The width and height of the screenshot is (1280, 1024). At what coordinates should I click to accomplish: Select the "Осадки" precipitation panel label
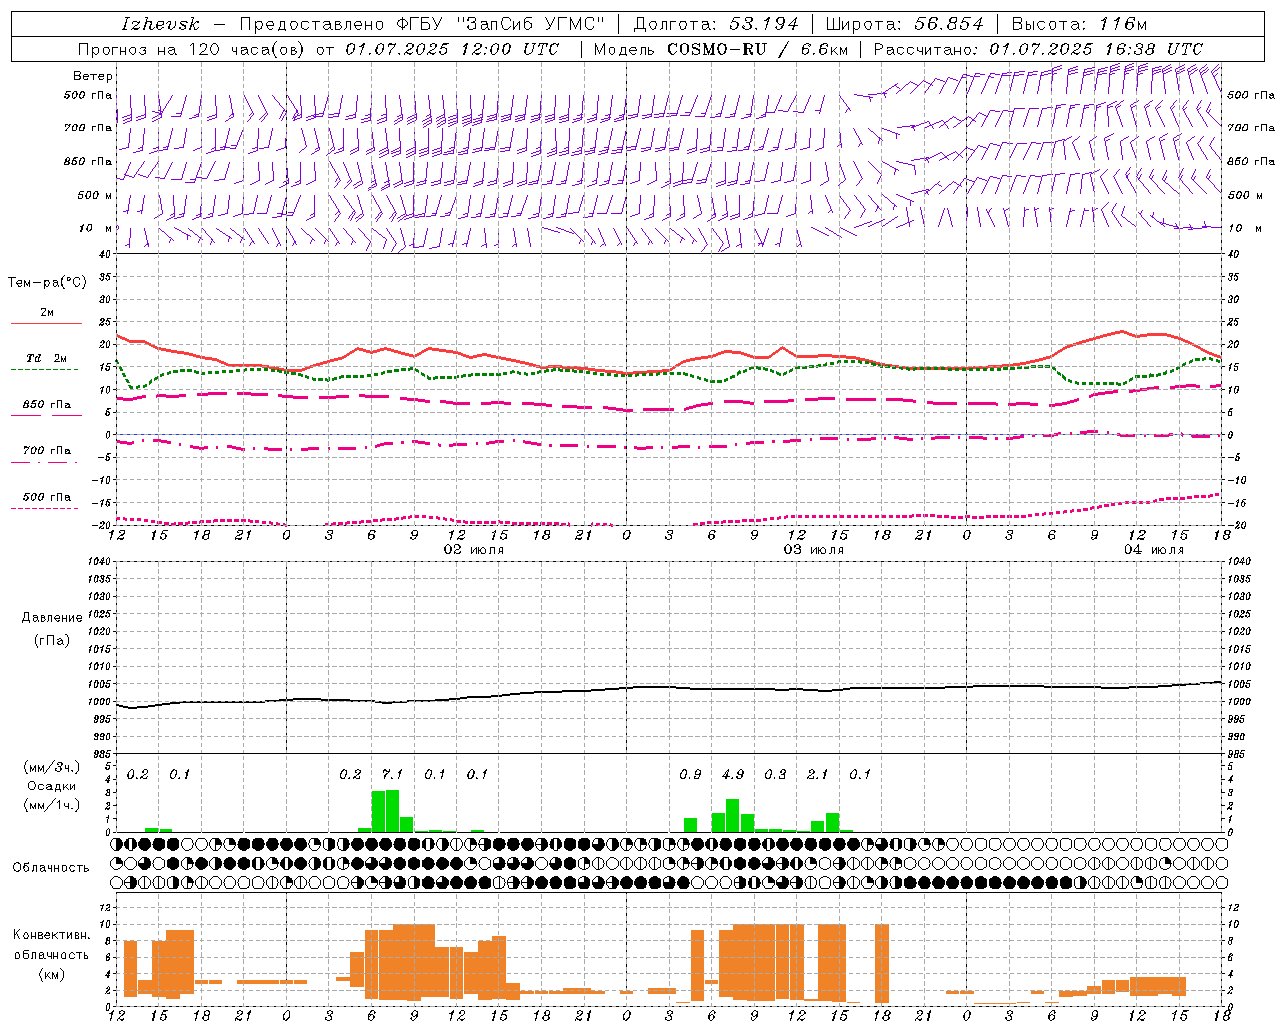coord(51,786)
